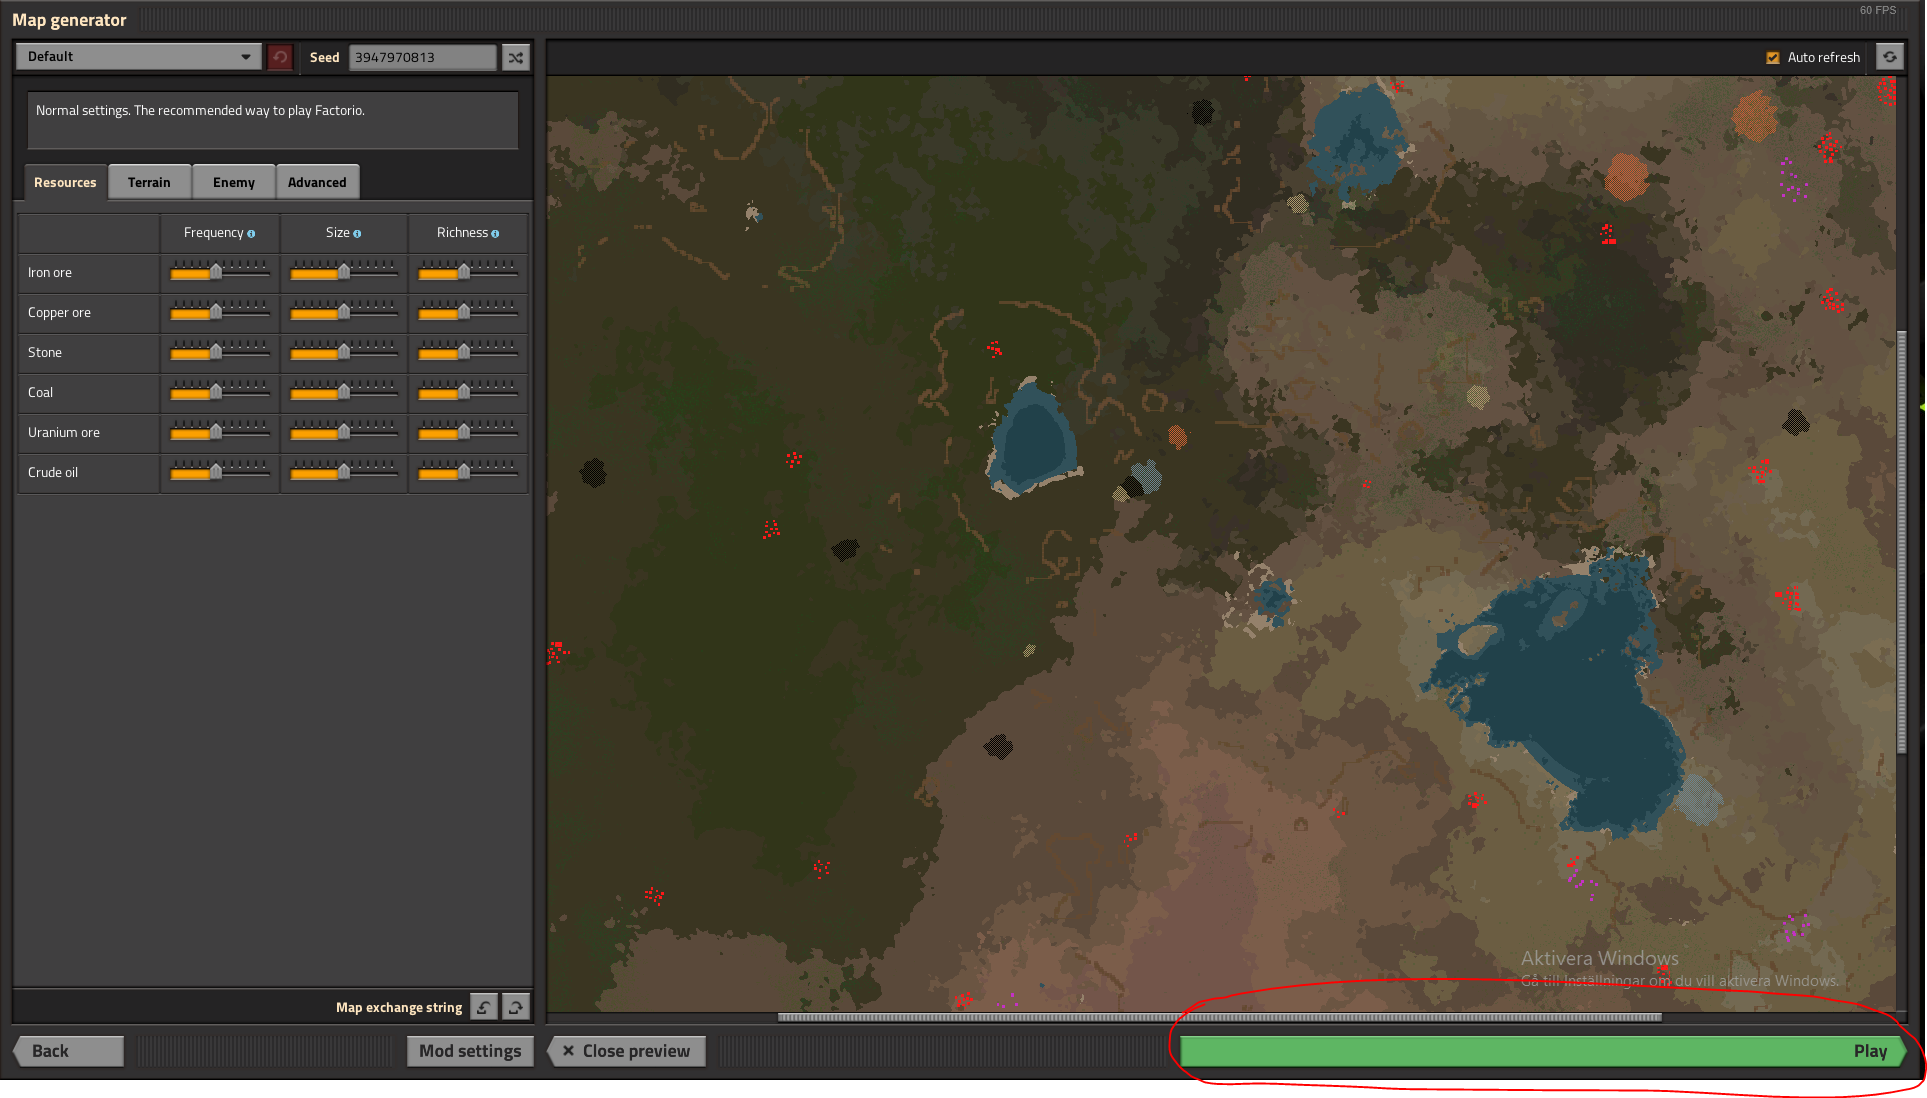Import a map exchange string
The height and width of the screenshot is (1098, 1927).
[483, 1007]
